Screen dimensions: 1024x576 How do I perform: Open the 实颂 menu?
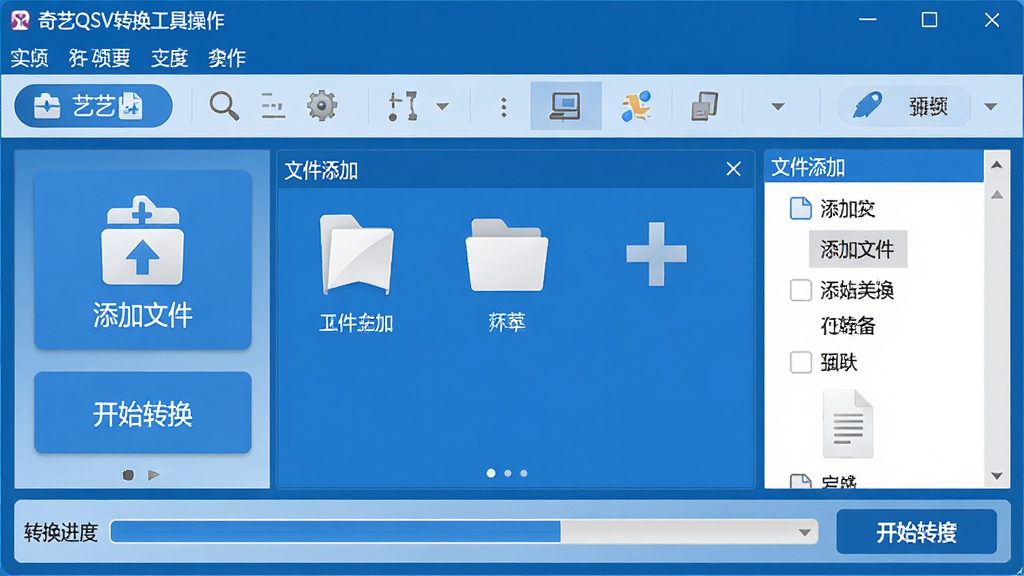(29, 58)
